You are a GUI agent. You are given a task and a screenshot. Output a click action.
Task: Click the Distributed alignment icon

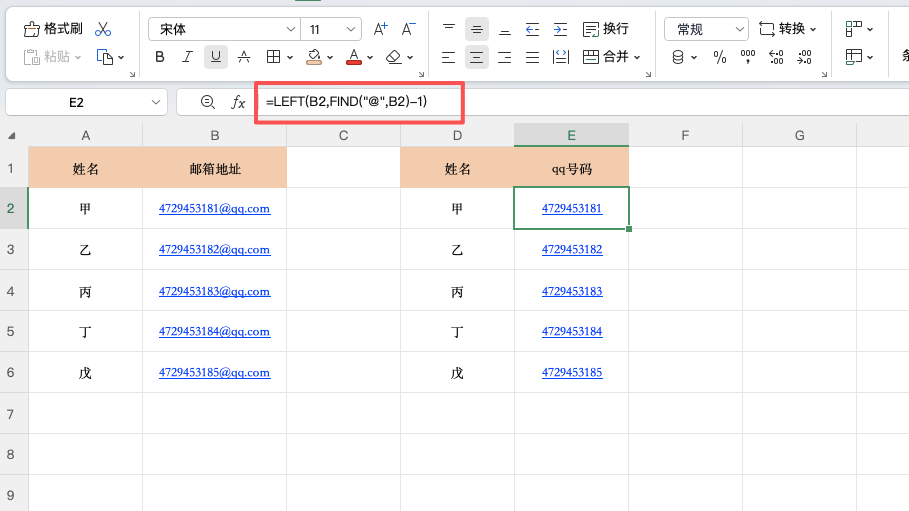coord(561,57)
